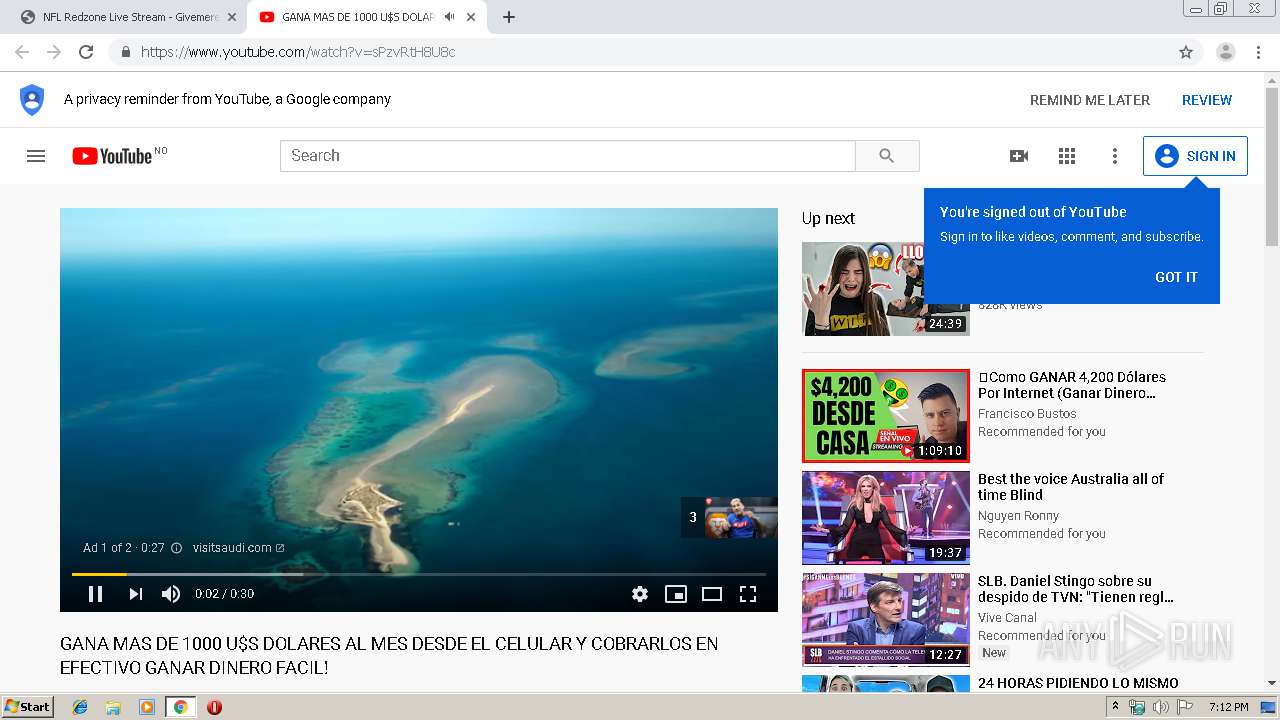Viewport: 1280px width, 720px height.
Task: Open Best the voice Australia thumbnail
Action: pos(886,518)
